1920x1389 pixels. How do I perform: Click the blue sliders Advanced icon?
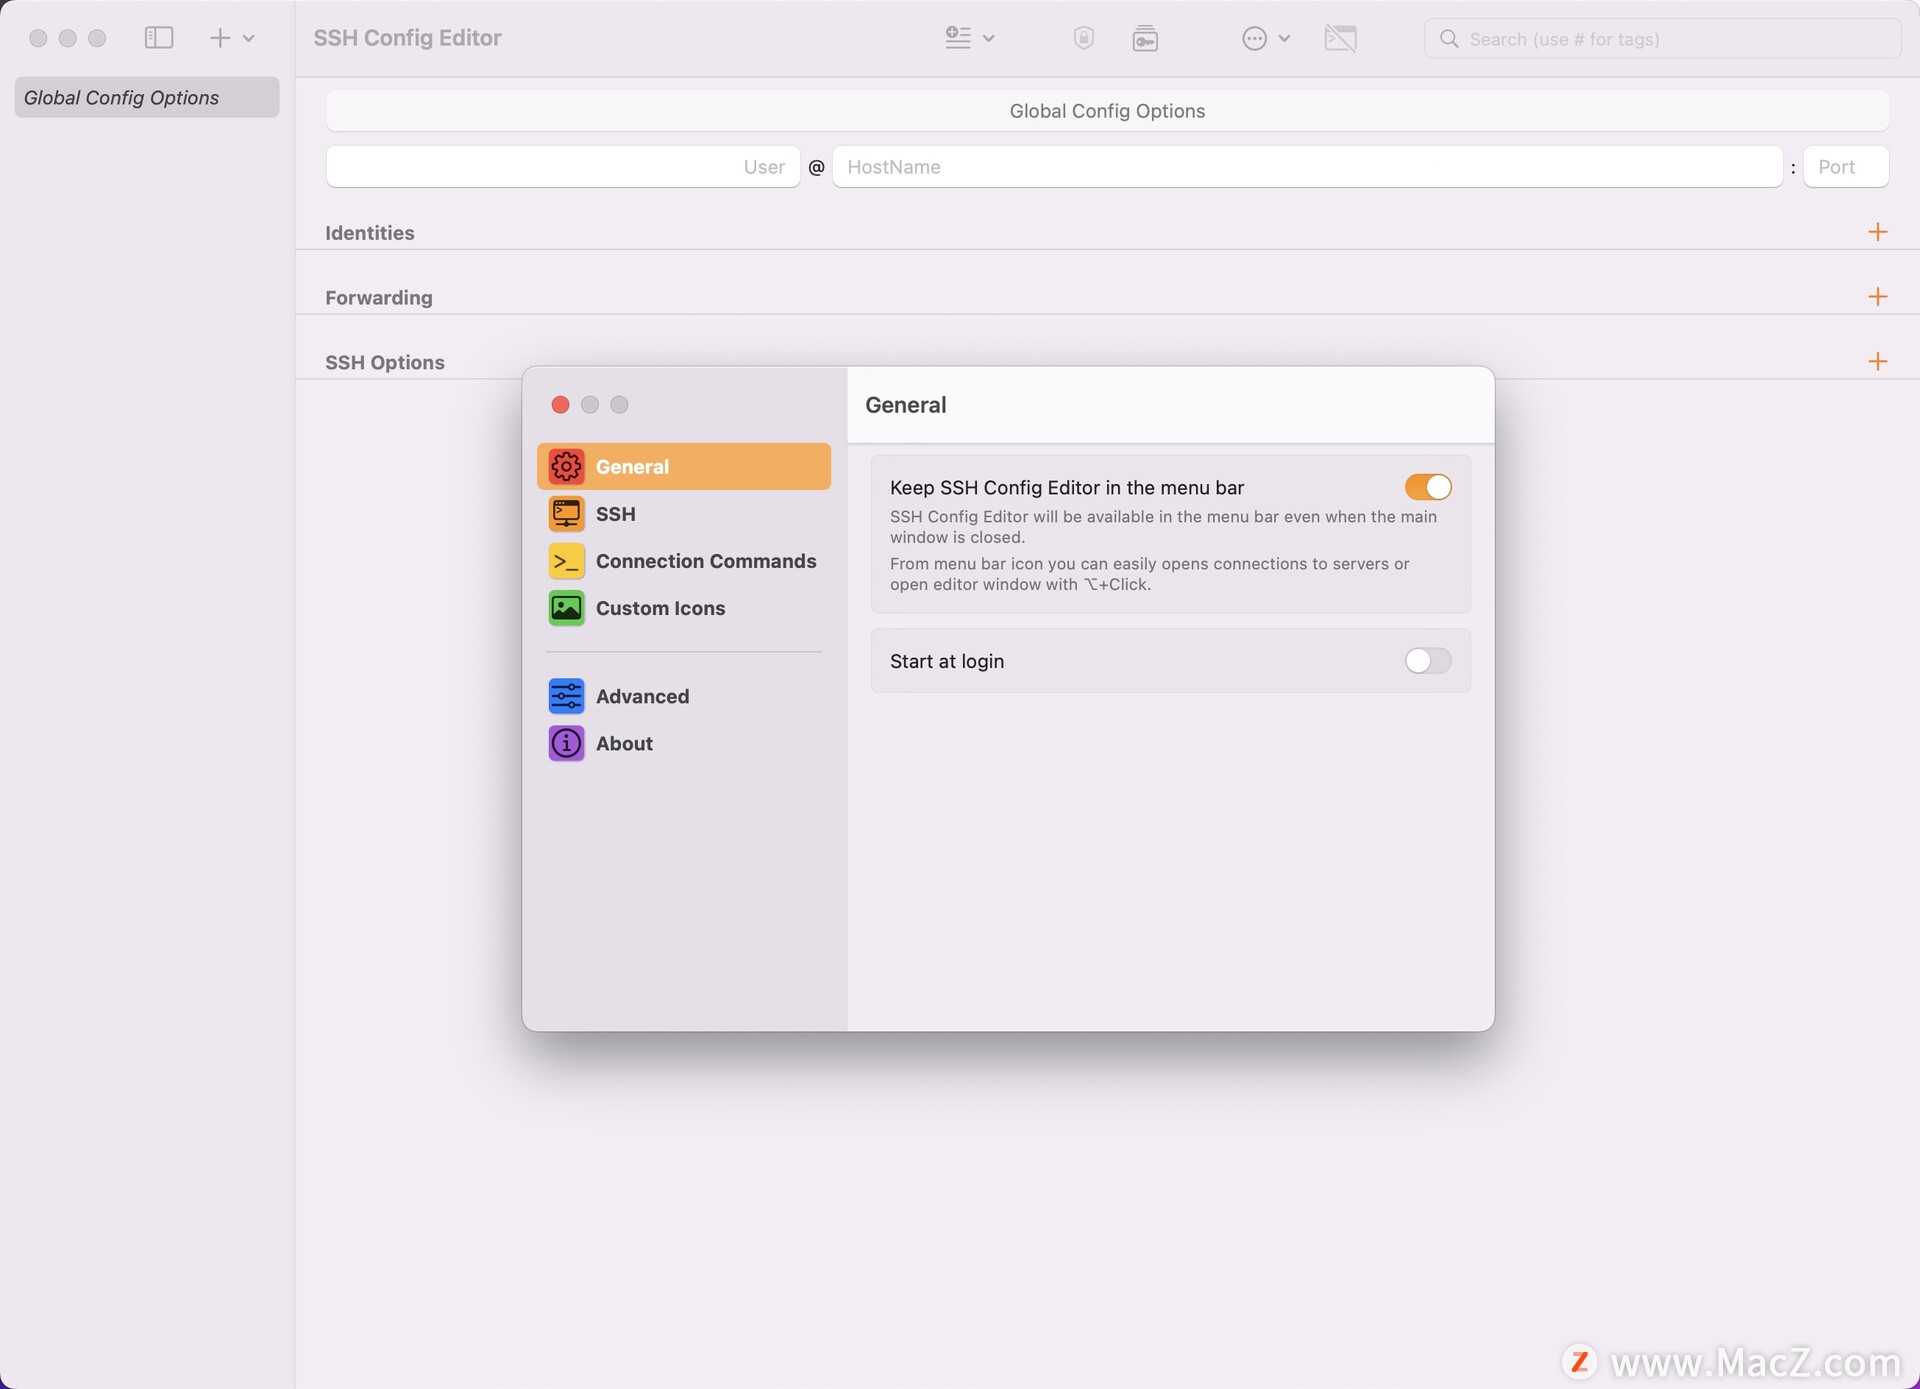click(x=566, y=696)
